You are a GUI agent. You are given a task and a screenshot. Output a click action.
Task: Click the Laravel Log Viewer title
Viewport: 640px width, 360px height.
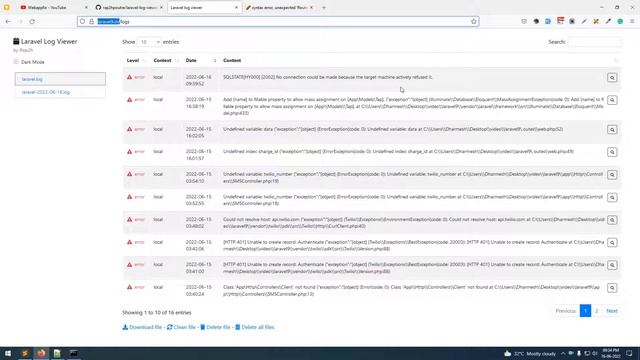point(49,41)
